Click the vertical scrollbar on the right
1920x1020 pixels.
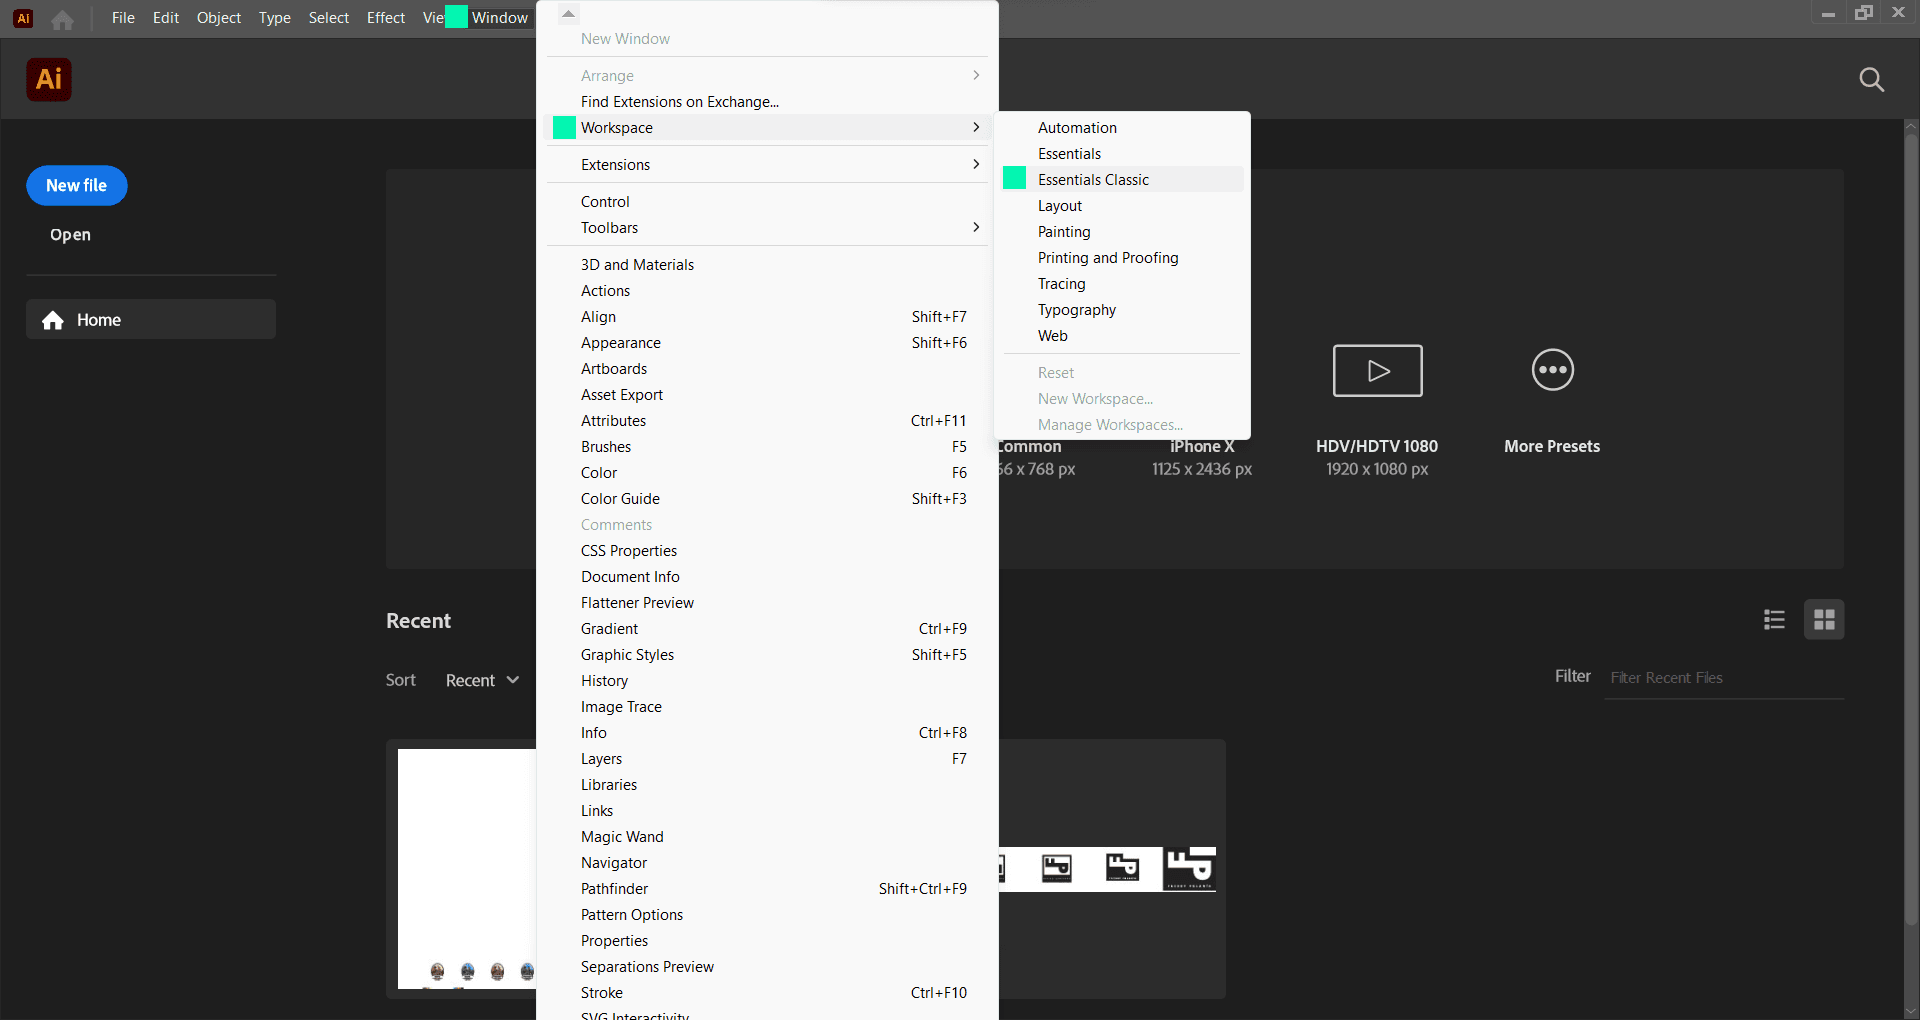tap(1911, 530)
